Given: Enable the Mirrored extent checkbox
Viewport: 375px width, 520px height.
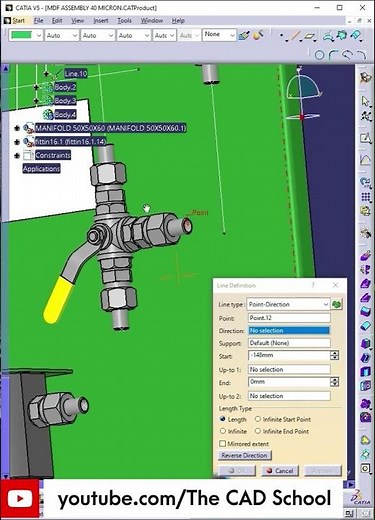Looking at the screenshot, I should click(x=223, y=443).
